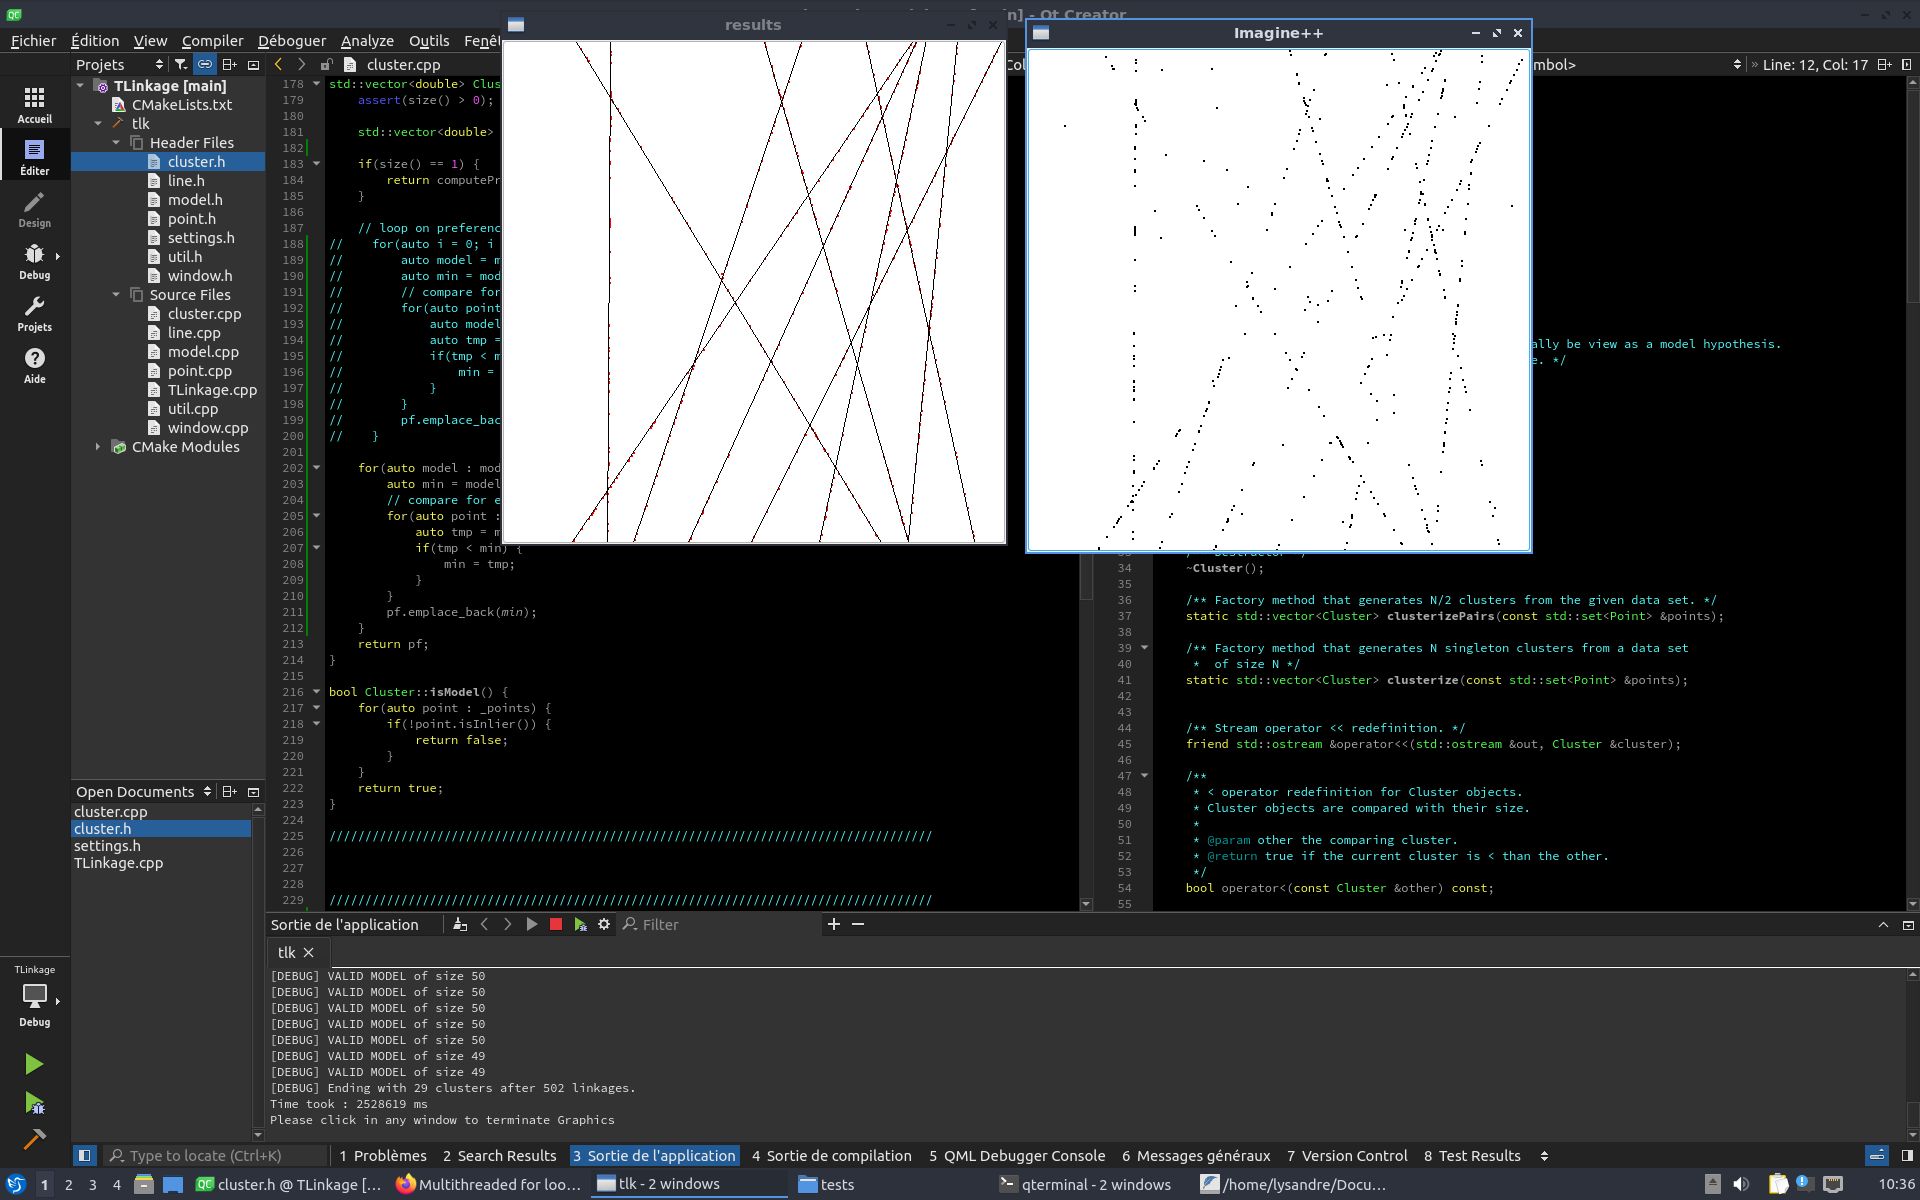Click the filter tree icon in Projets panel
This screenshot has height=1200, width=1920.
(x=180, y=64)
